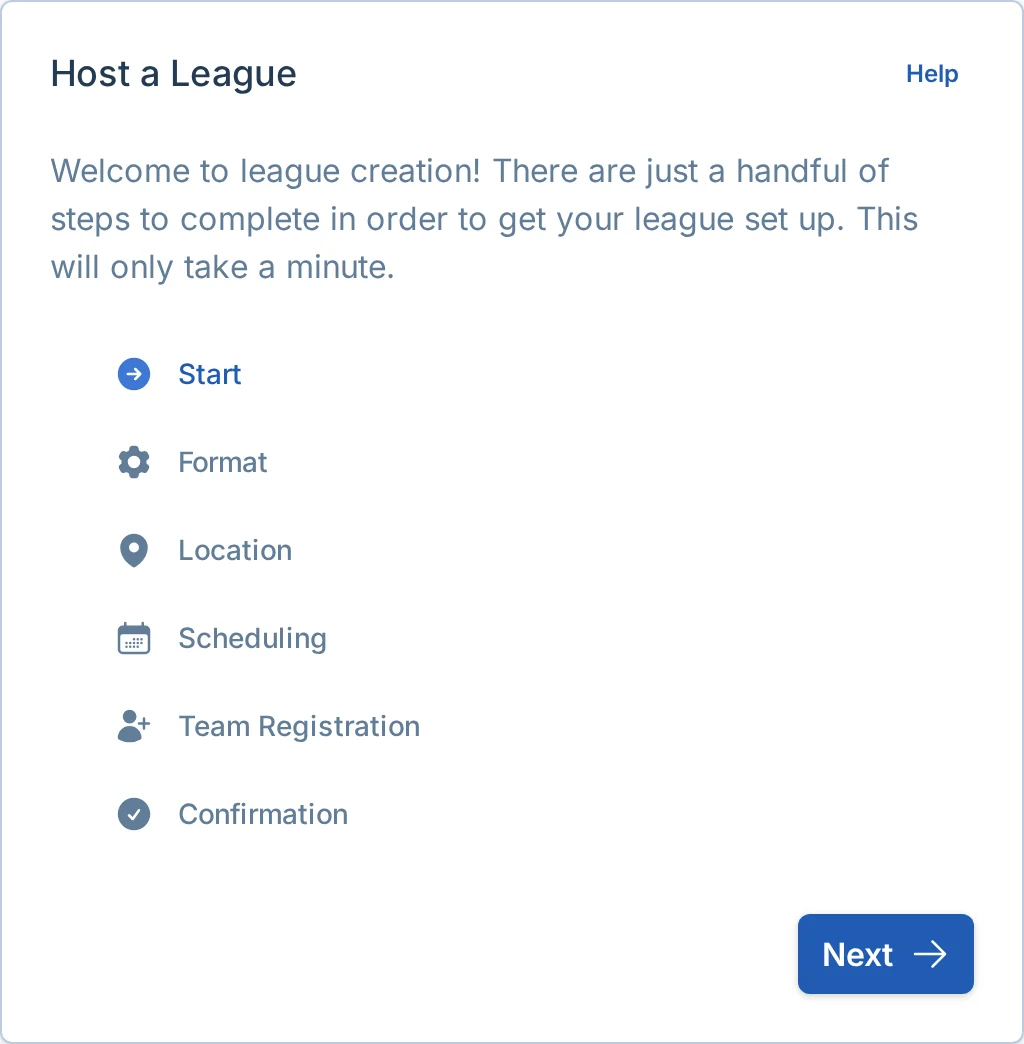This screenshot has width=1024, height=1044.
Task: Open the Location step
Action: pyautogui.click(x=234, y=550)
